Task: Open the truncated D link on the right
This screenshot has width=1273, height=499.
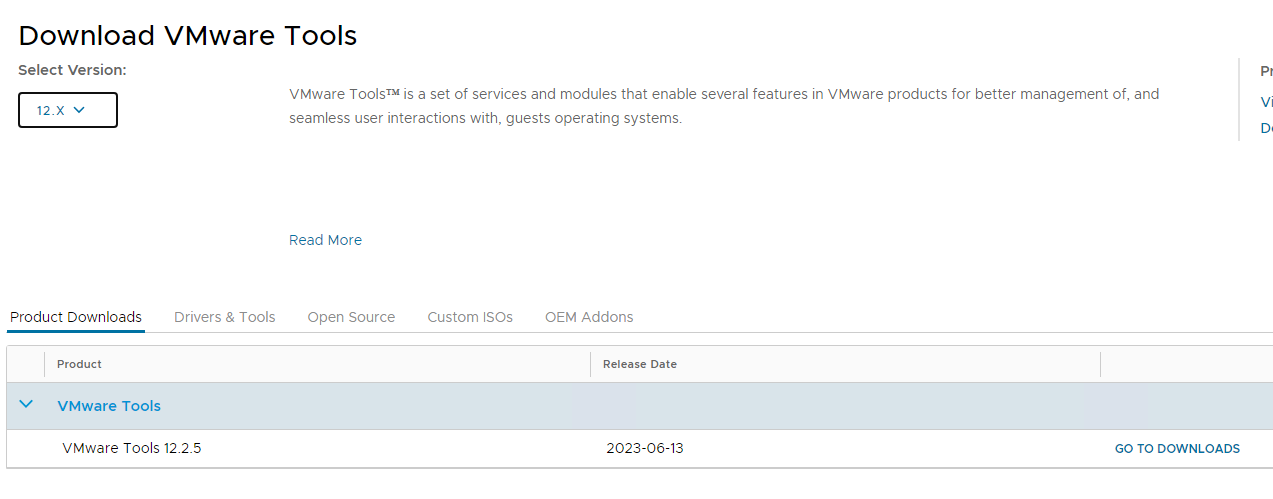Action: click(x=1266, y=128)
